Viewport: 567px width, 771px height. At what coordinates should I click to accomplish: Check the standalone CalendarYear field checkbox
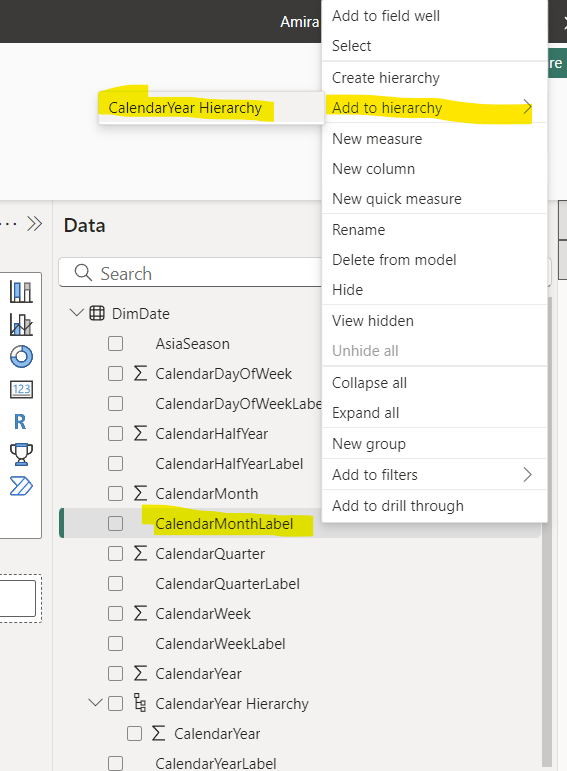click(x=116, y=674)
